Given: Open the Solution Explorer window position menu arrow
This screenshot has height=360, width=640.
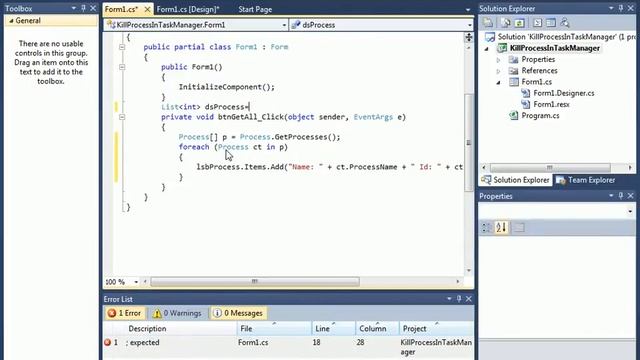Looking at the screenshot, I should [x=611, y=8].
